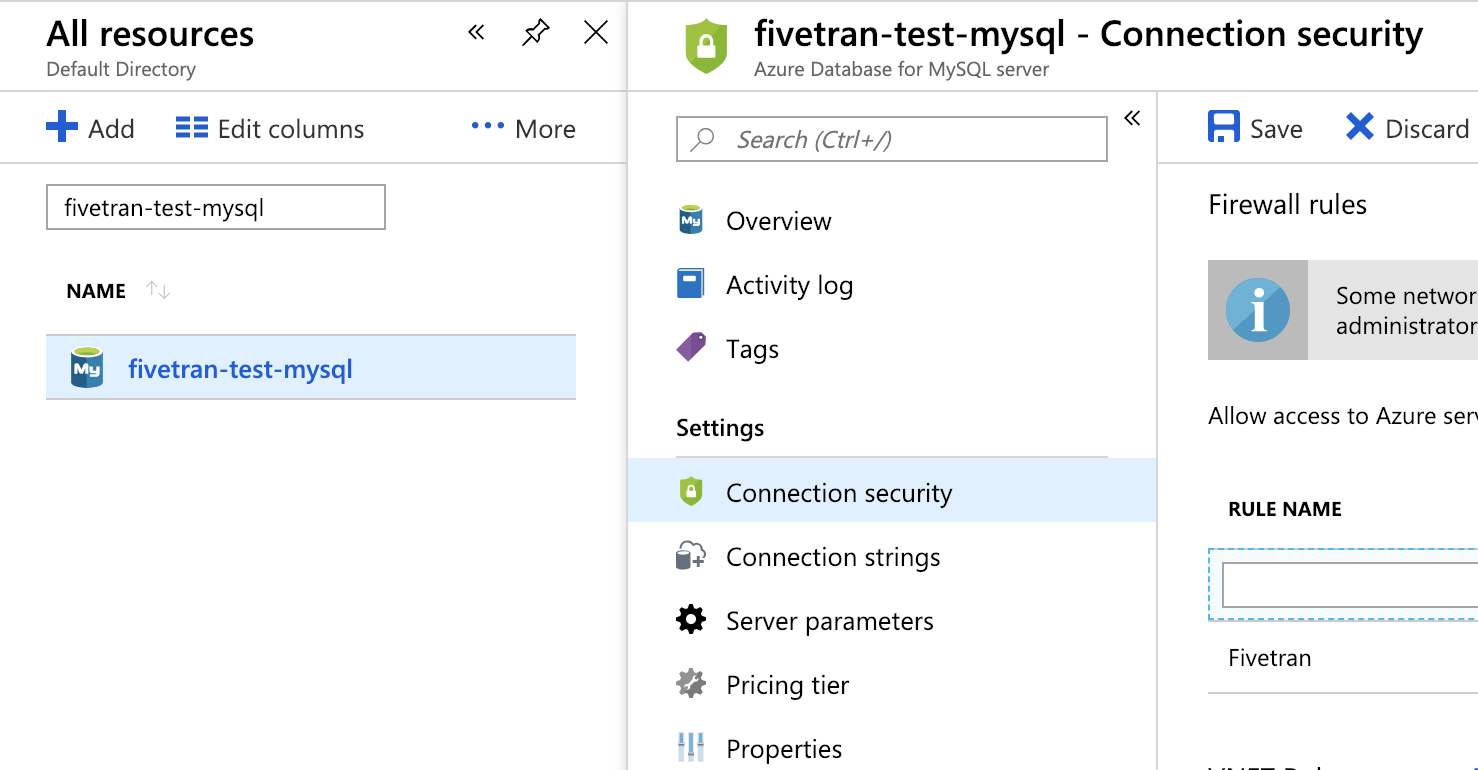Viewport: 1478px width, 770px height.
Task: Click the Save floppy disk icon
Action: click(1224, 127)
